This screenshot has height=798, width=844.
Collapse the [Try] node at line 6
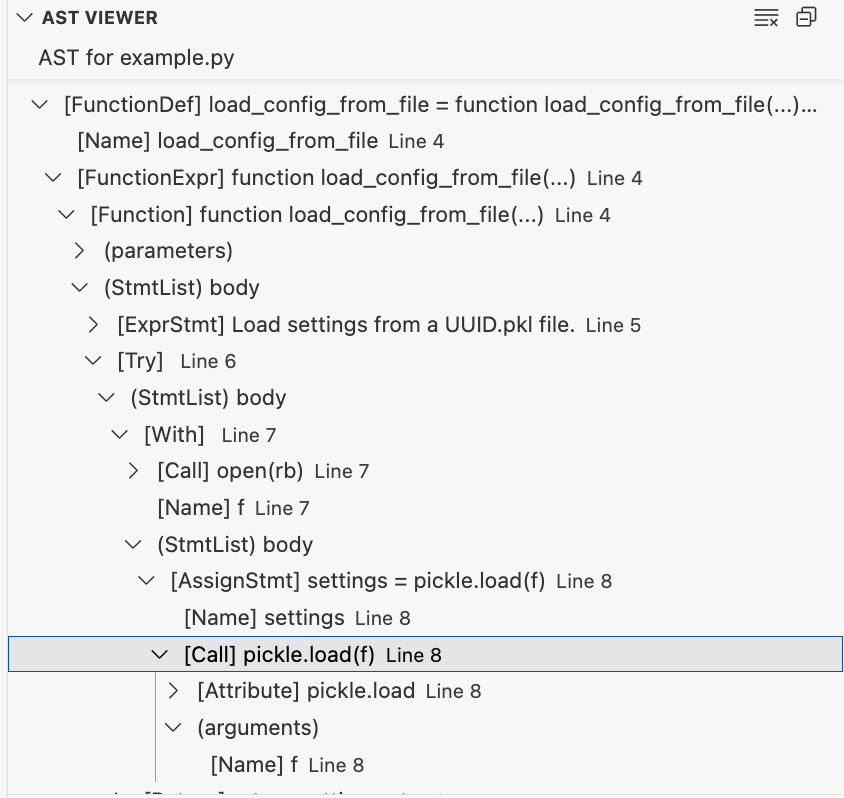click(93, 361)
